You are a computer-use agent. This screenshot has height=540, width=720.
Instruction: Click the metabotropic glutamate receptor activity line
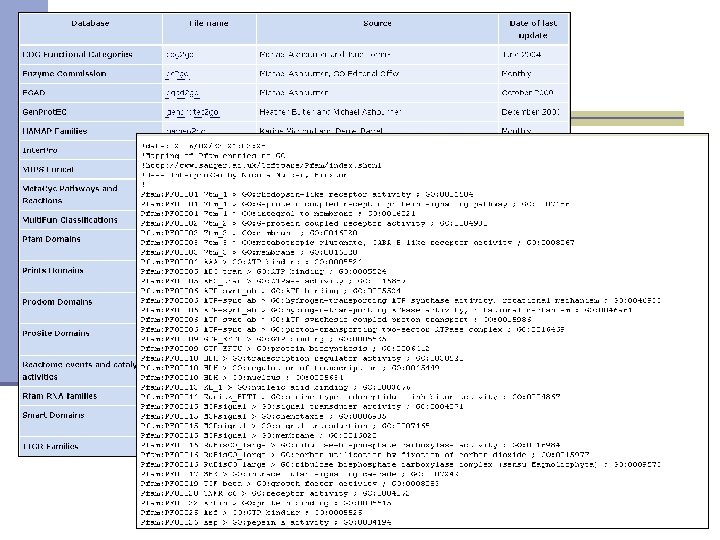point(357,242)
